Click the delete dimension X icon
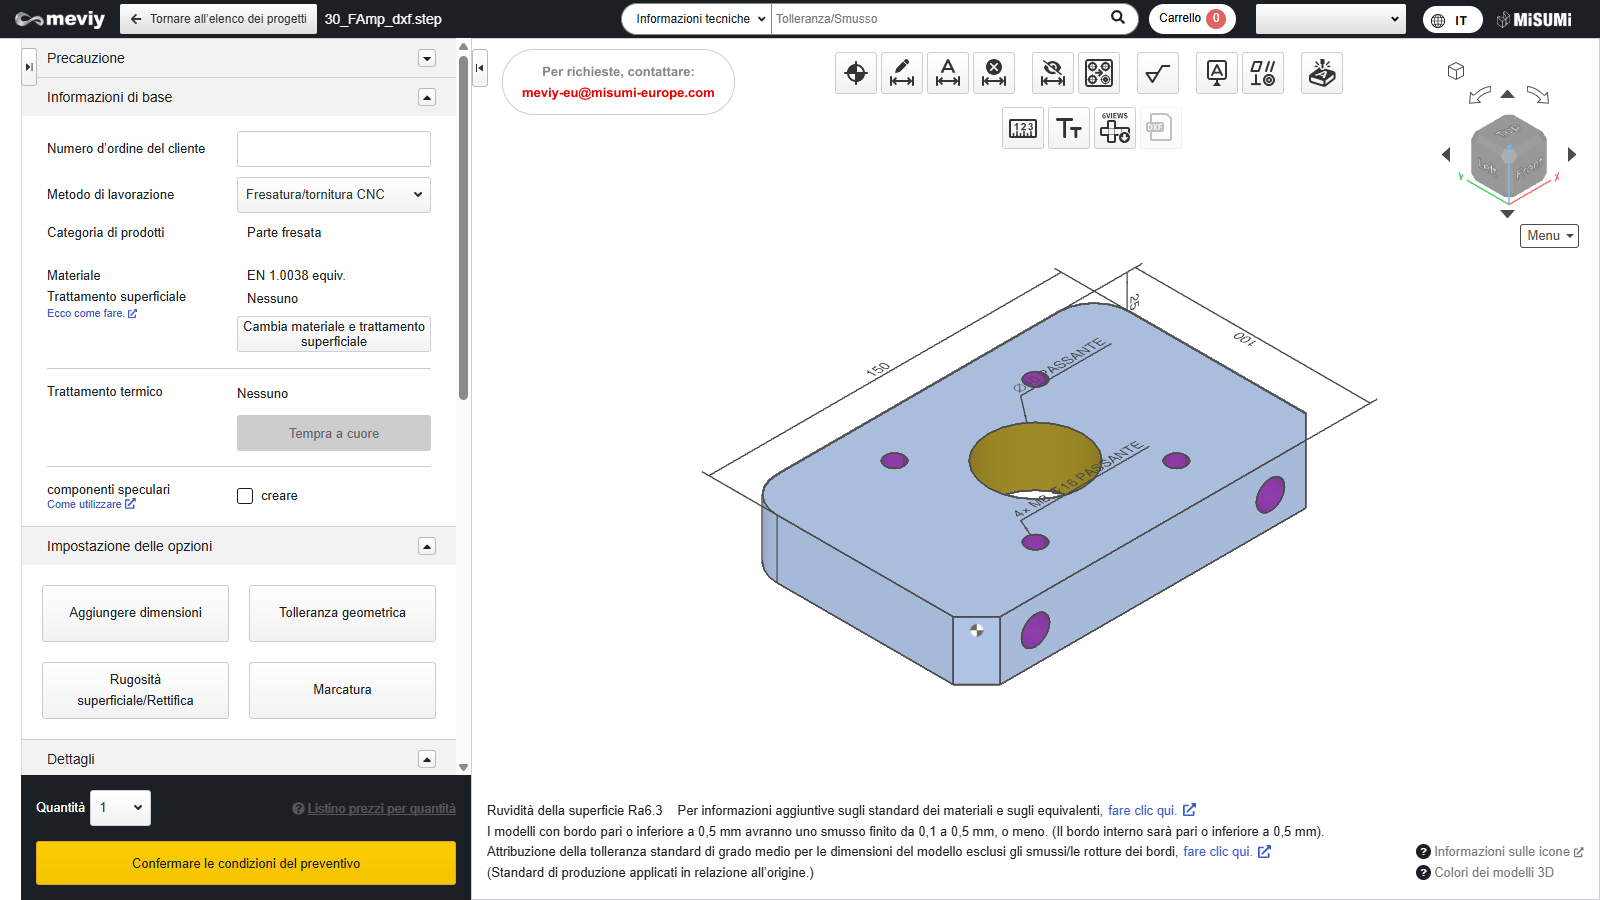The image size is (1600, 900). (994, 73)
